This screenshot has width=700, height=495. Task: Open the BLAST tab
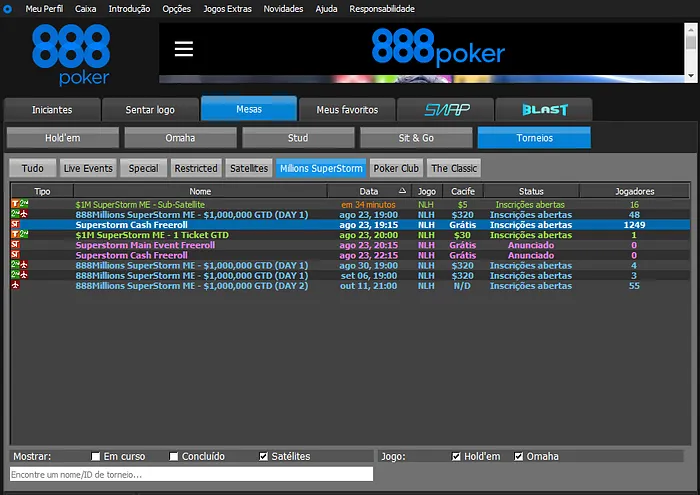click(544, 109)
